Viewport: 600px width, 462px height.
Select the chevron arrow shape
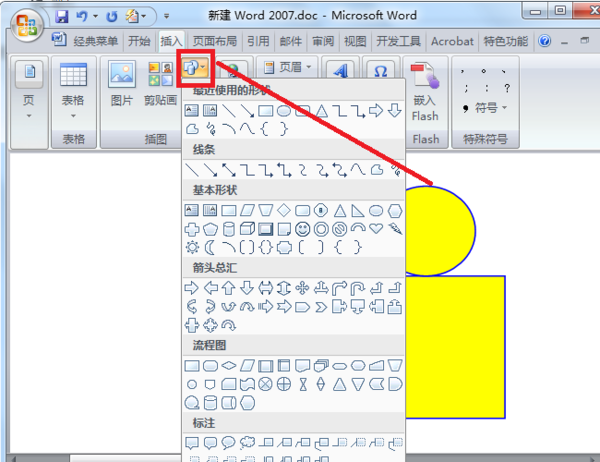pos(321,307)
